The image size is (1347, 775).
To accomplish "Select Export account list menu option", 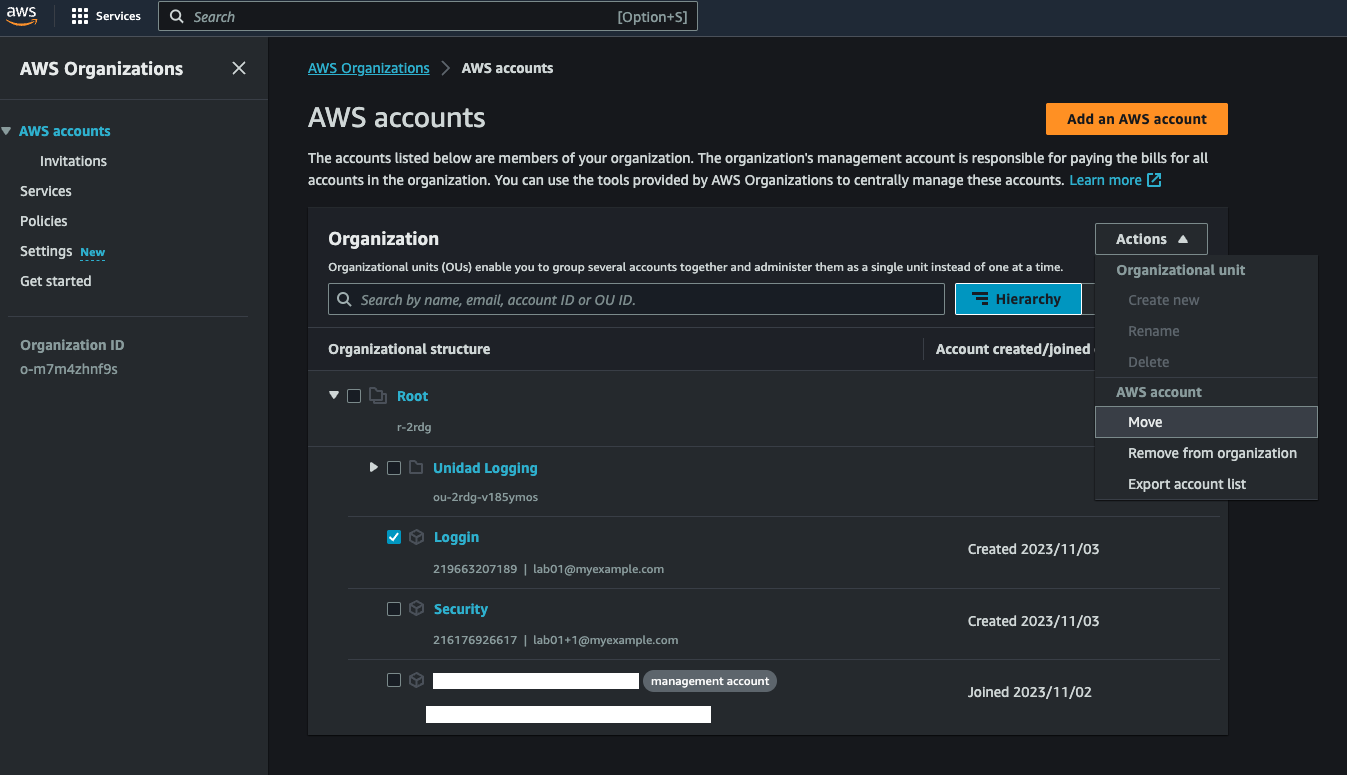I will point(1187,484).
